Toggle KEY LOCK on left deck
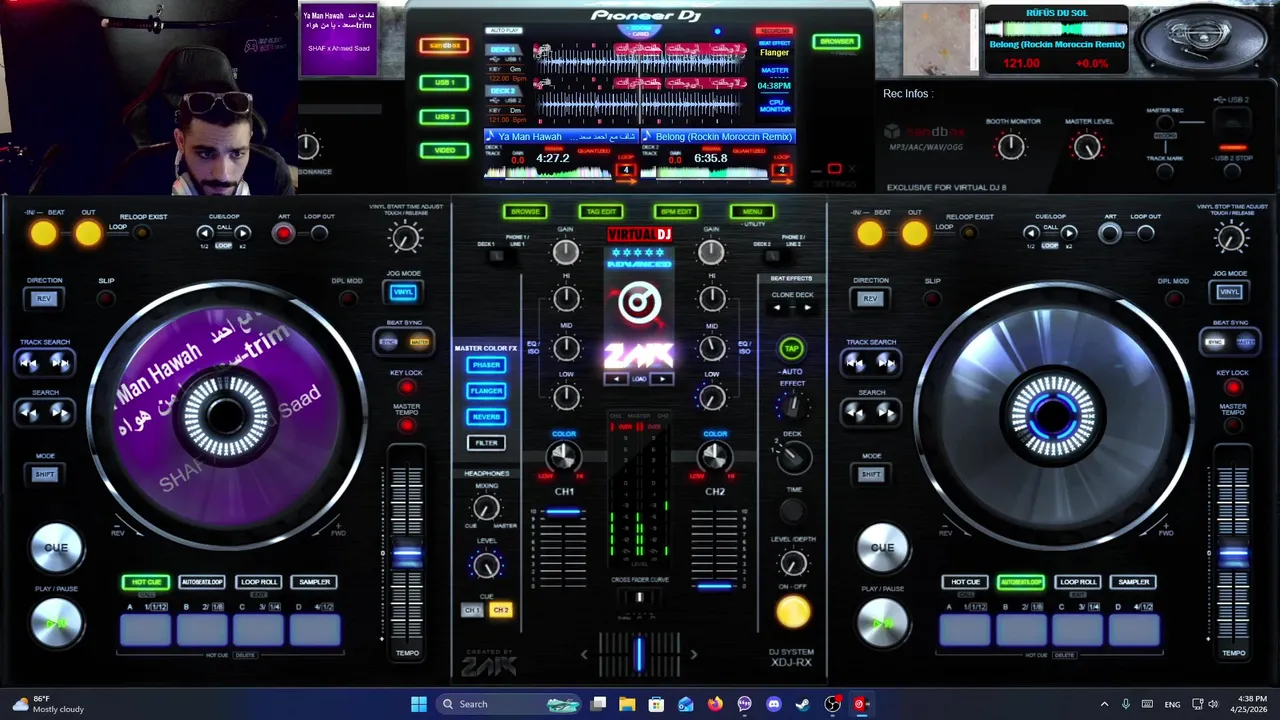1280x720 pixels. [x=406, y=387]
